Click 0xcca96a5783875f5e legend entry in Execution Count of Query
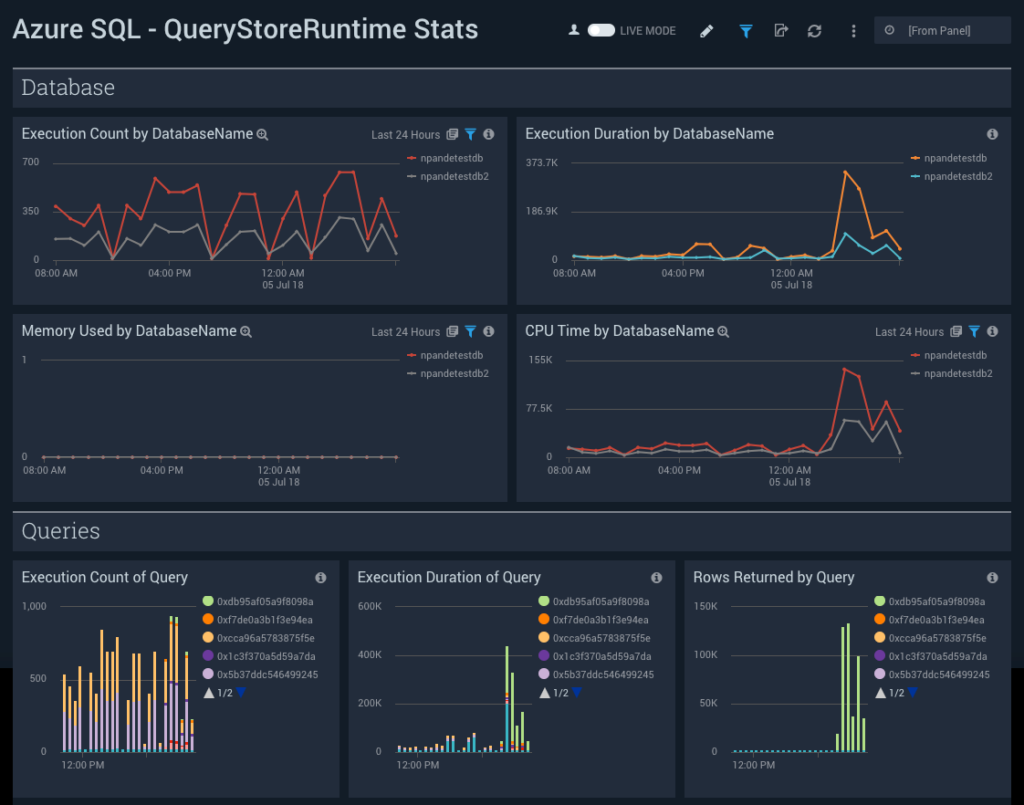Screen dimensions: 1024x805 (x=259, y=638)
